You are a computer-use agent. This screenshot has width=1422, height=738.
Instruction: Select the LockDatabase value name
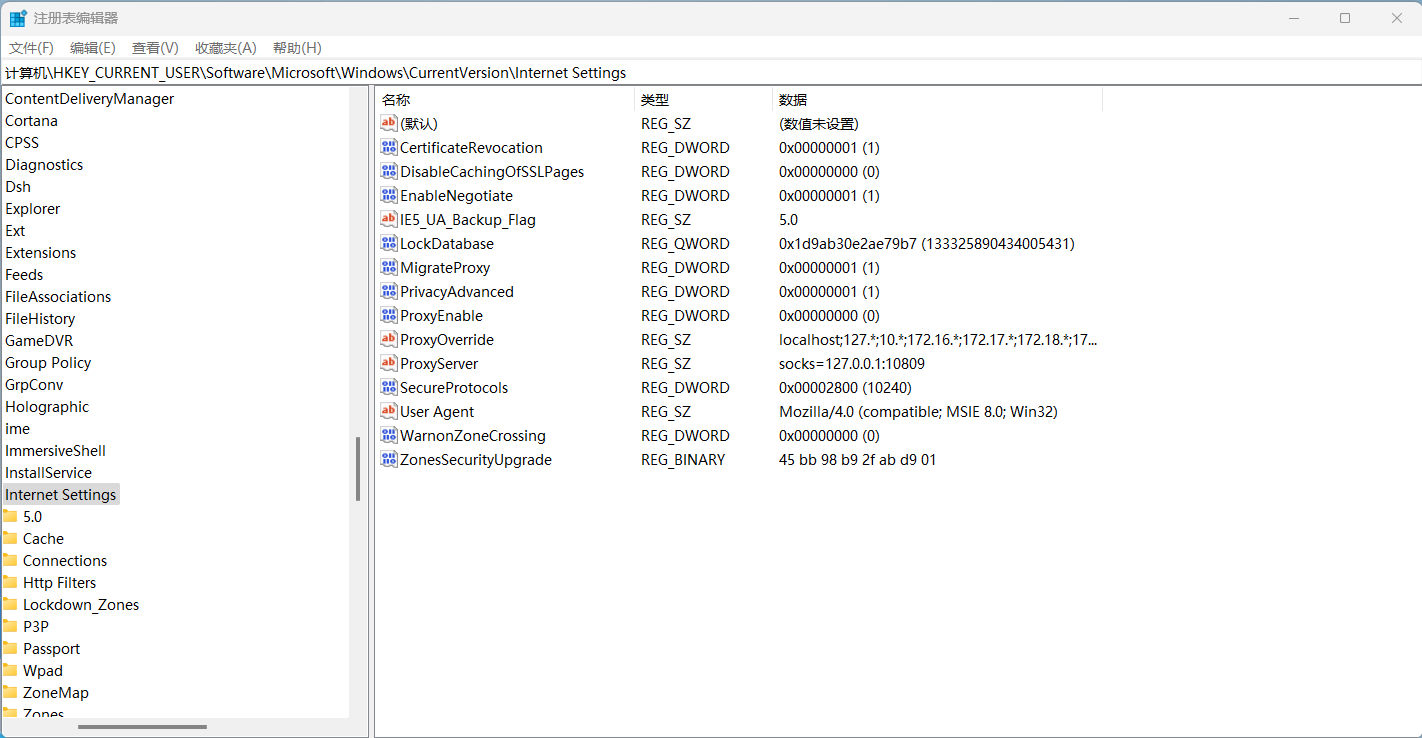(447, 243)
